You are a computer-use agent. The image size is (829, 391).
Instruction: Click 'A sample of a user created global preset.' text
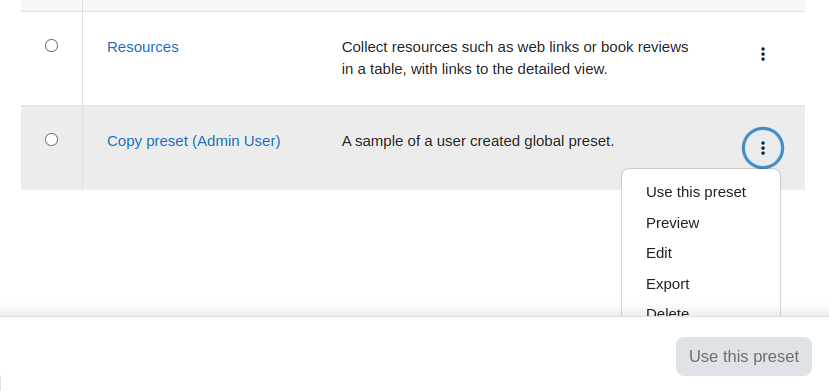pyautogui.click(x=478, y=141)
